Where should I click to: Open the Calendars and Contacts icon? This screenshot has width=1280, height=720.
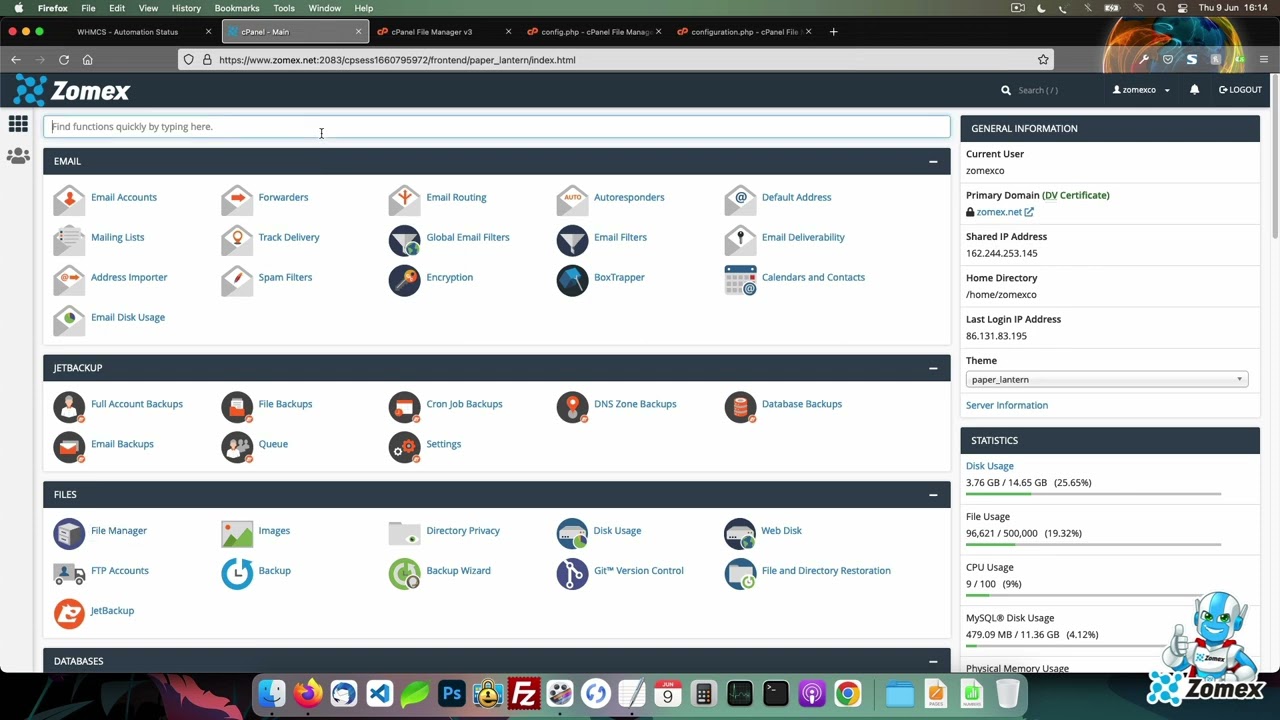741,279
